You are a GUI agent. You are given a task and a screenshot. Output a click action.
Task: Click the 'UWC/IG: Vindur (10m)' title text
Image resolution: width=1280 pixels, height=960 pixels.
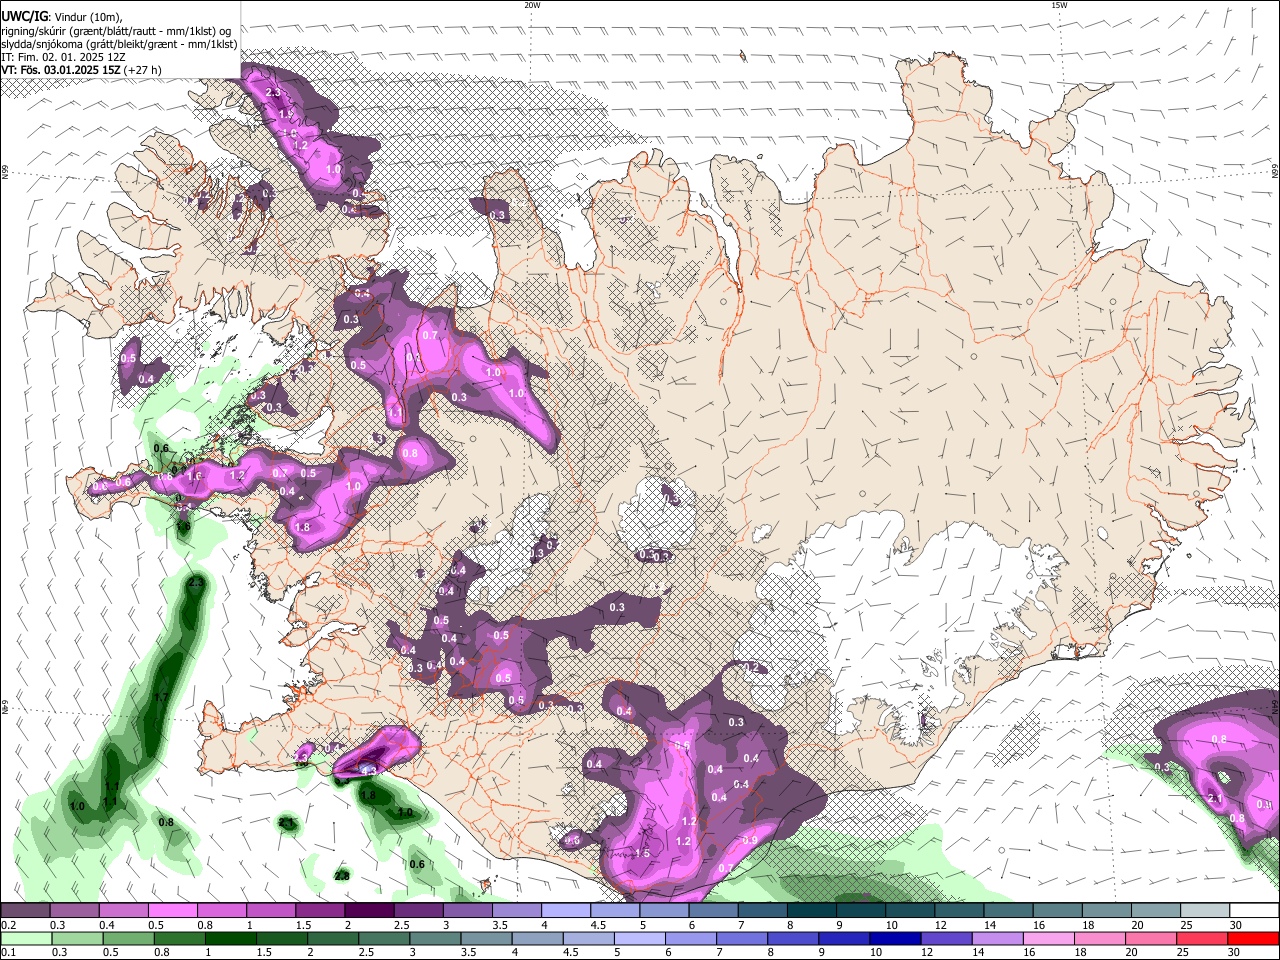pyautogui.click(x=62, y=16)
